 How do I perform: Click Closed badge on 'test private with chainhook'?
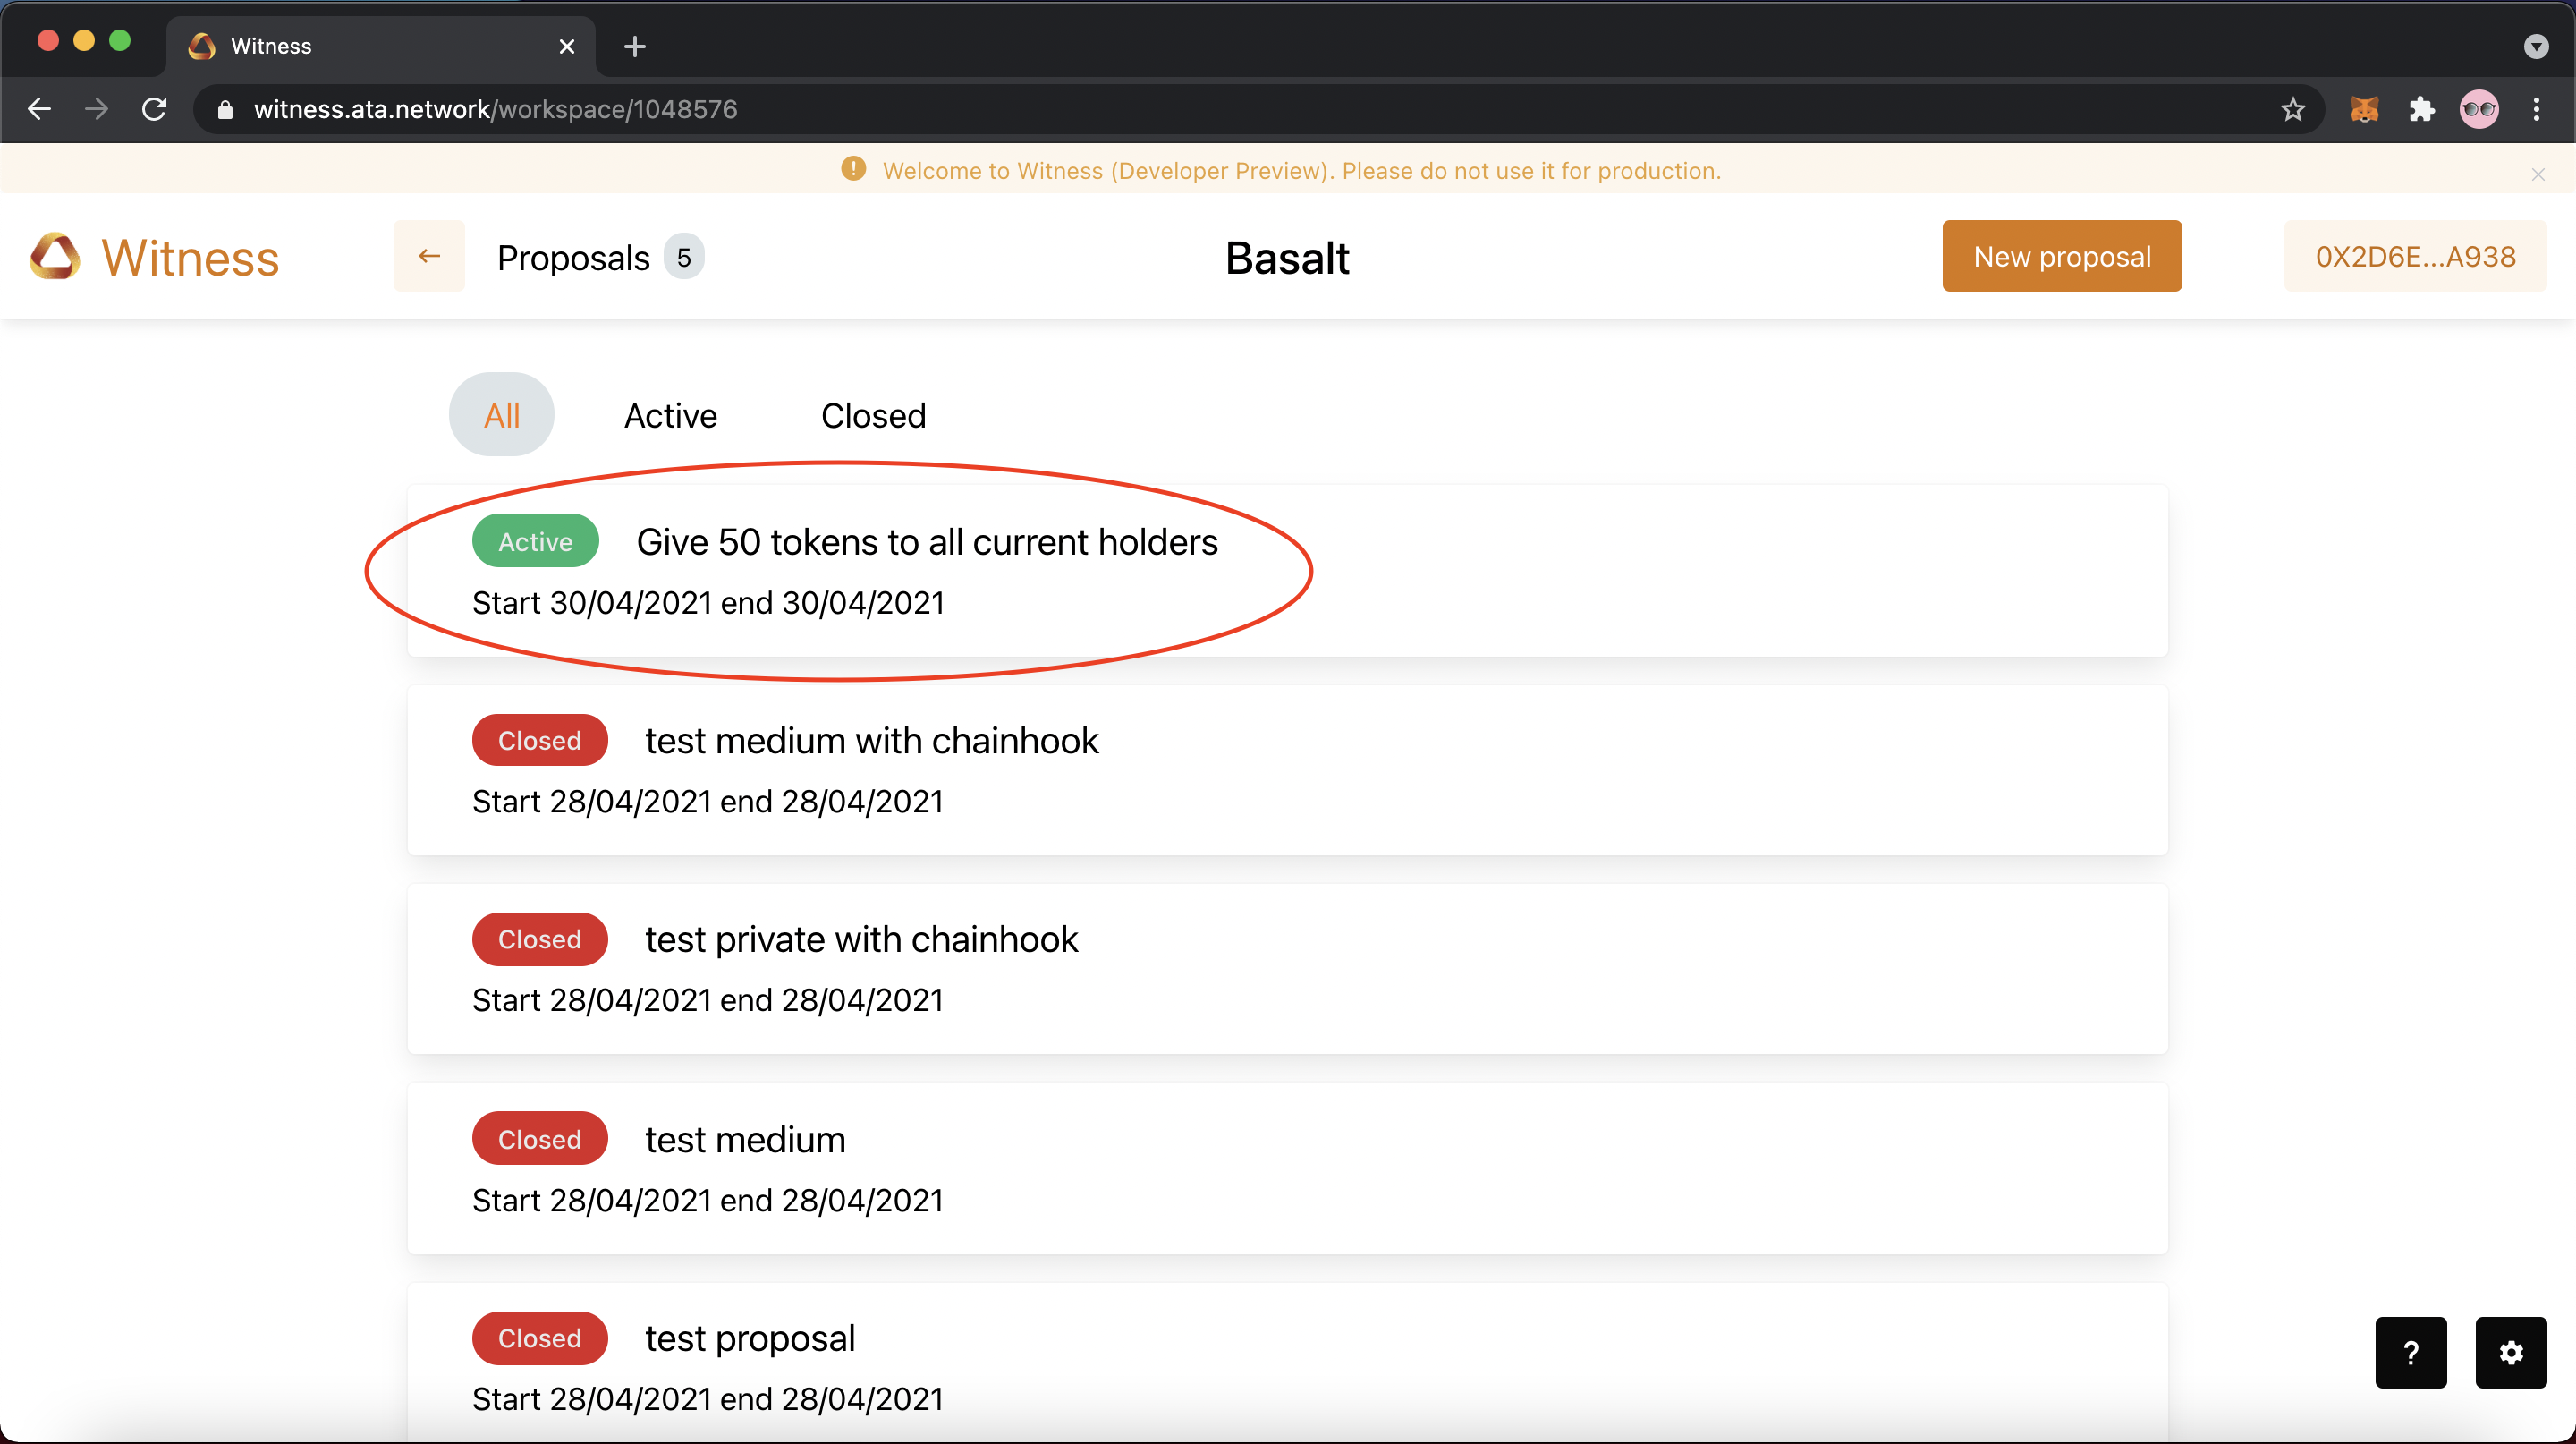540,939
